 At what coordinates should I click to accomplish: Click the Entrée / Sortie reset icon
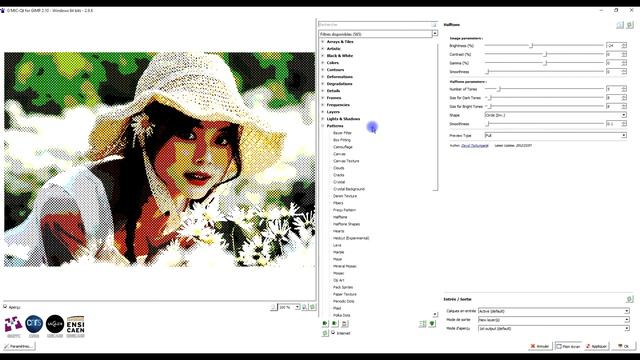coord(630,299)
